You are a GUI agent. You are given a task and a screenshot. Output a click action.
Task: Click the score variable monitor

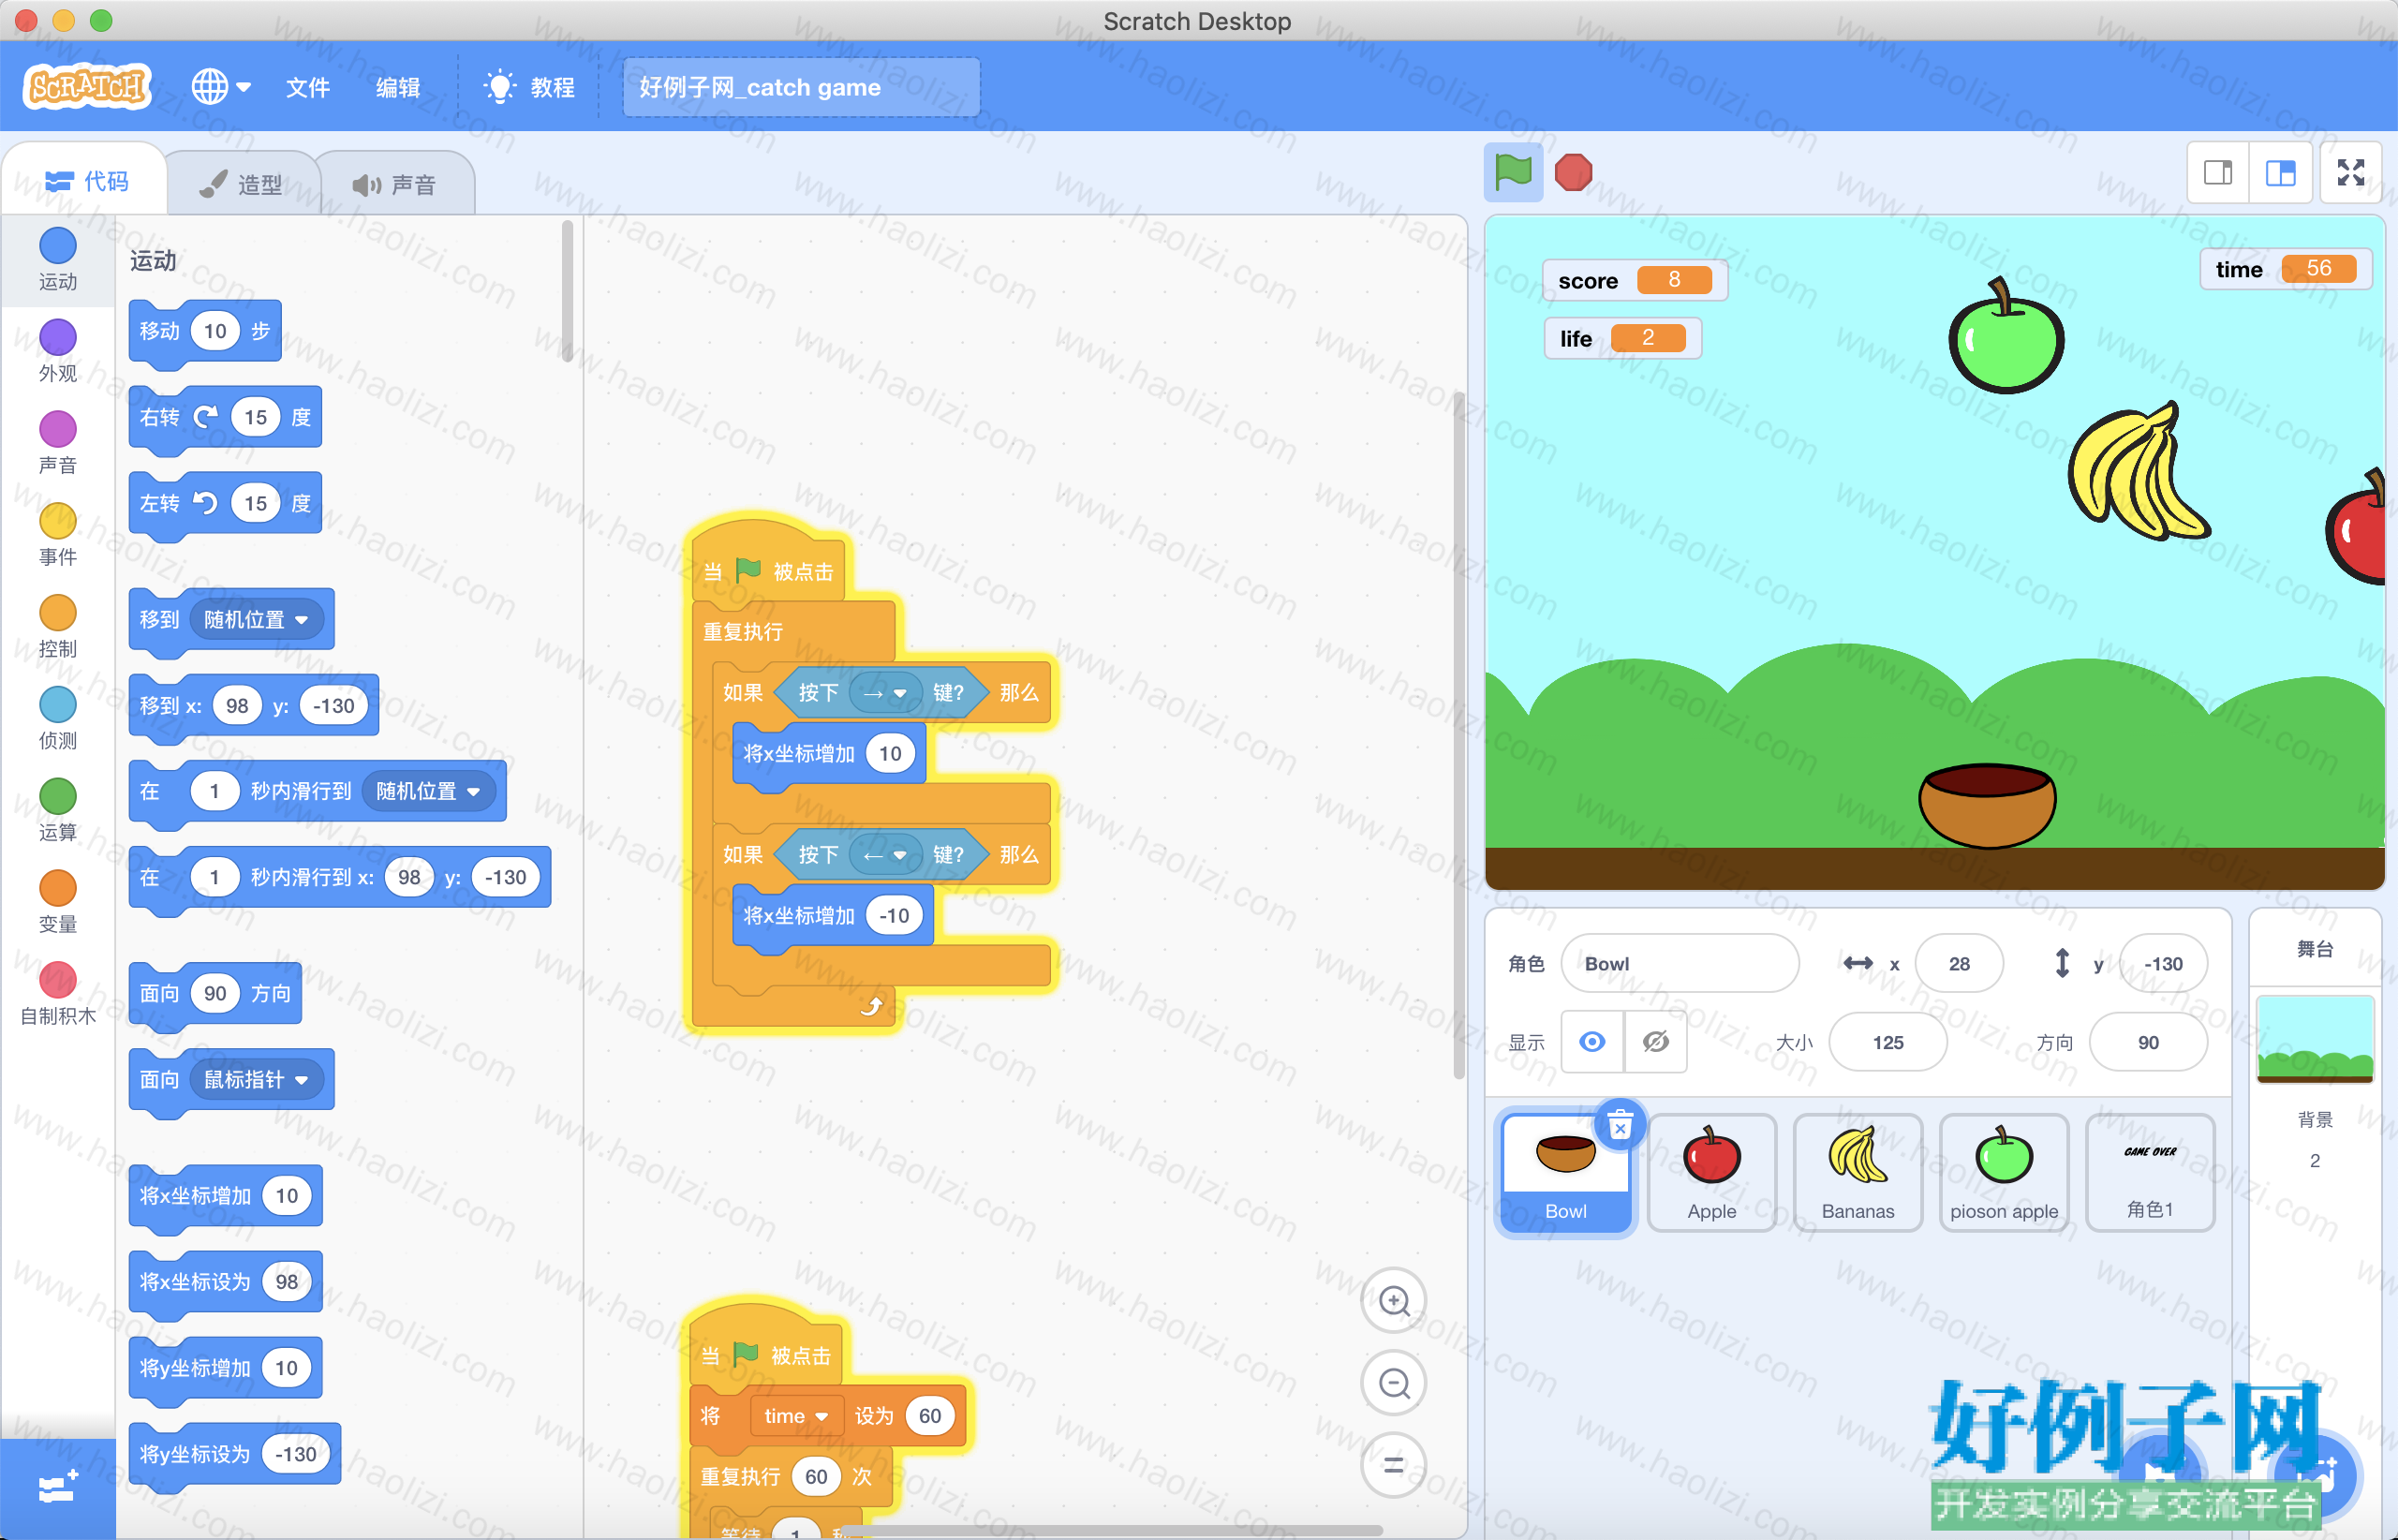[1634, 280]
